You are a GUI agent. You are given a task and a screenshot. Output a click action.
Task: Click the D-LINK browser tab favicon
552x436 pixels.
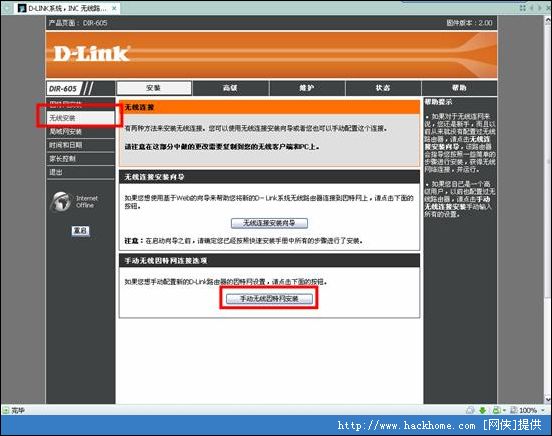22,8
